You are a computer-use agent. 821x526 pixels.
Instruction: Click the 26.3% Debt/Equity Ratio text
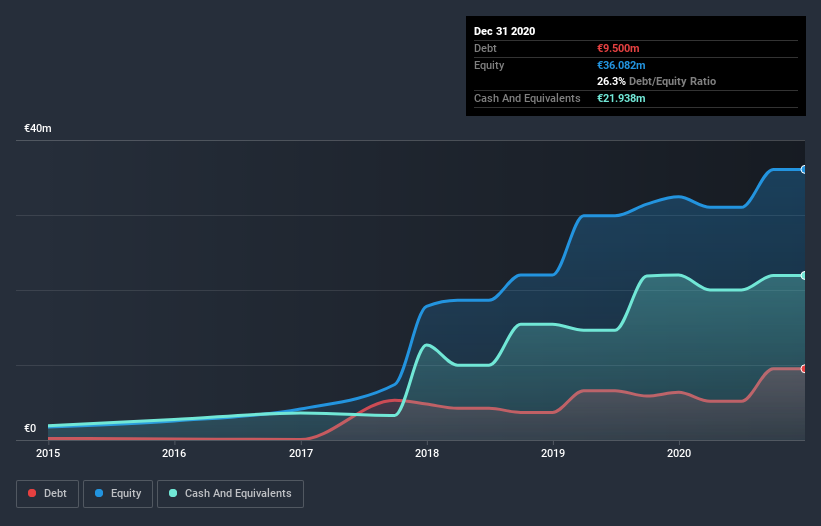coord(656,81)
